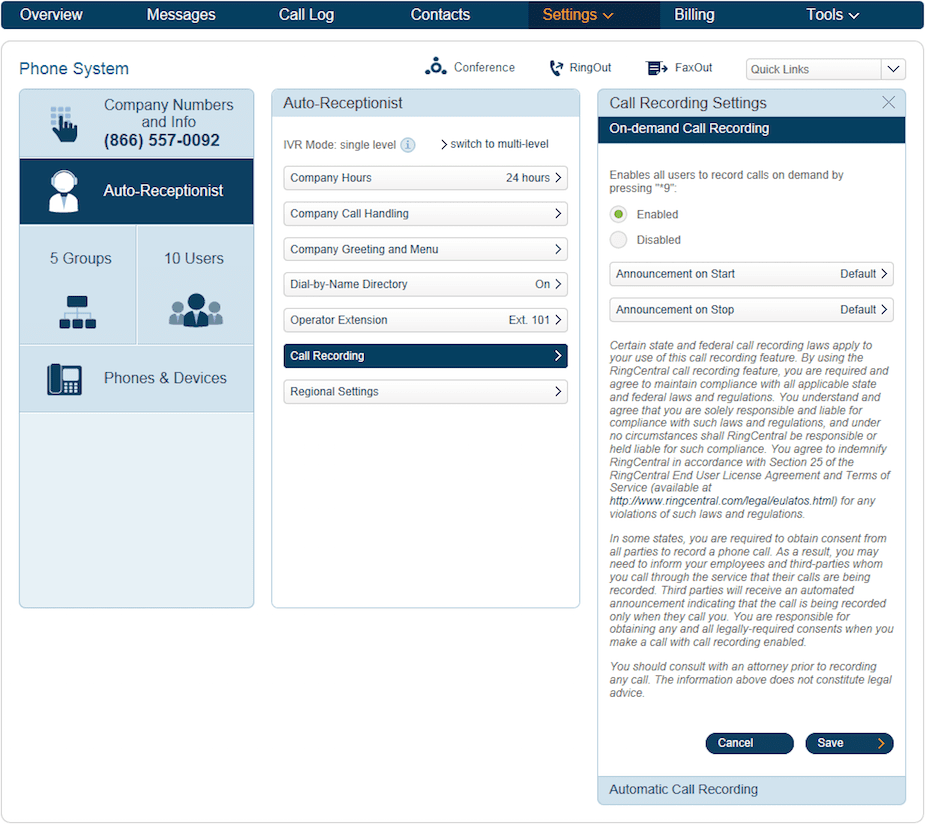Click the RingOut phone icon

tap(556, 68)
